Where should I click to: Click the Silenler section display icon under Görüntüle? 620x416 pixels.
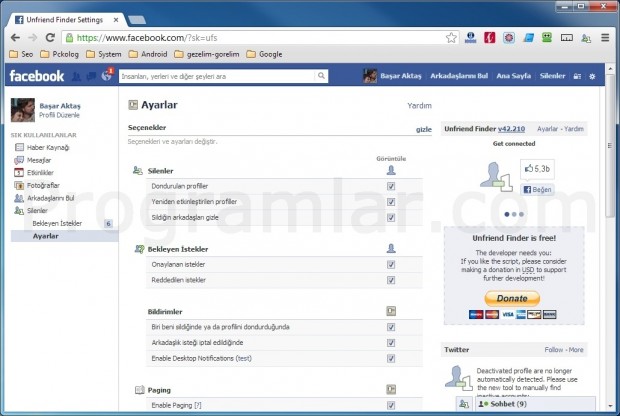391,170
